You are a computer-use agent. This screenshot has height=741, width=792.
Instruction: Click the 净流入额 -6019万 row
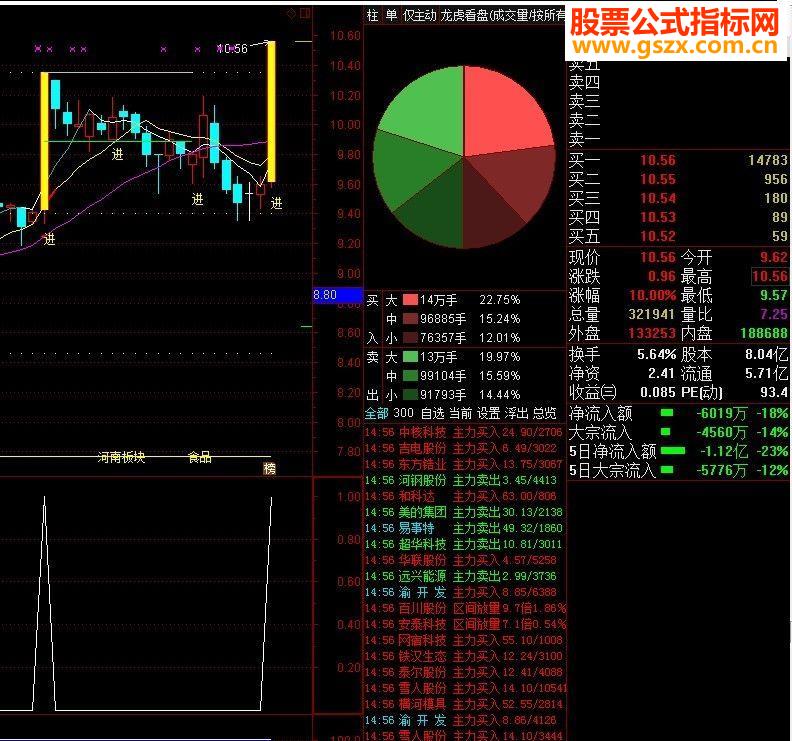pyautogui.click(x=678, y=414)
